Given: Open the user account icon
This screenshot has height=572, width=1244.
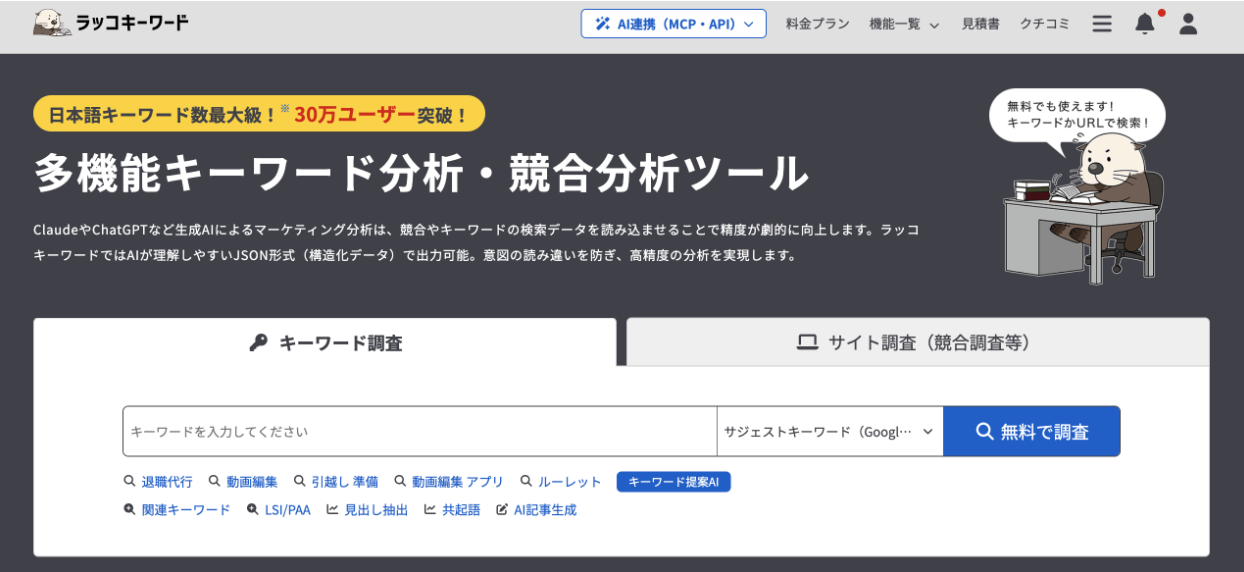Looking at the screenshot, I should pyautogui.click(x=1188, y=24).
